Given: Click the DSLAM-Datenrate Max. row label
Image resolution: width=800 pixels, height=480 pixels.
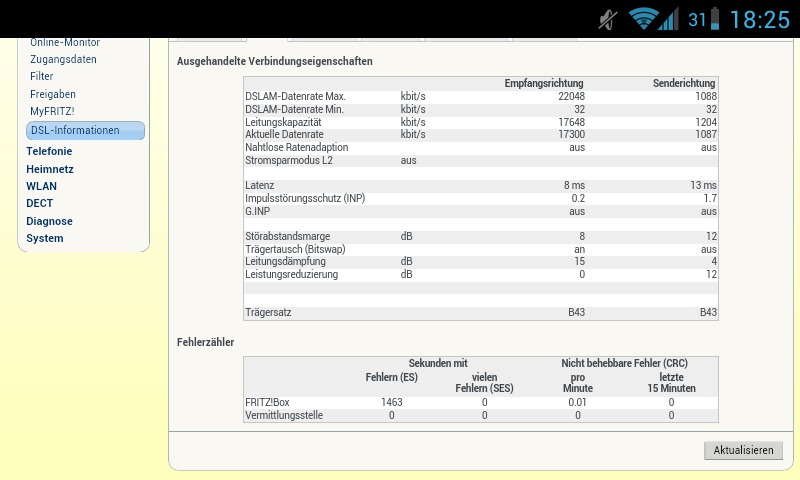Looking at the screenshot, I should (x=295, y=96).
